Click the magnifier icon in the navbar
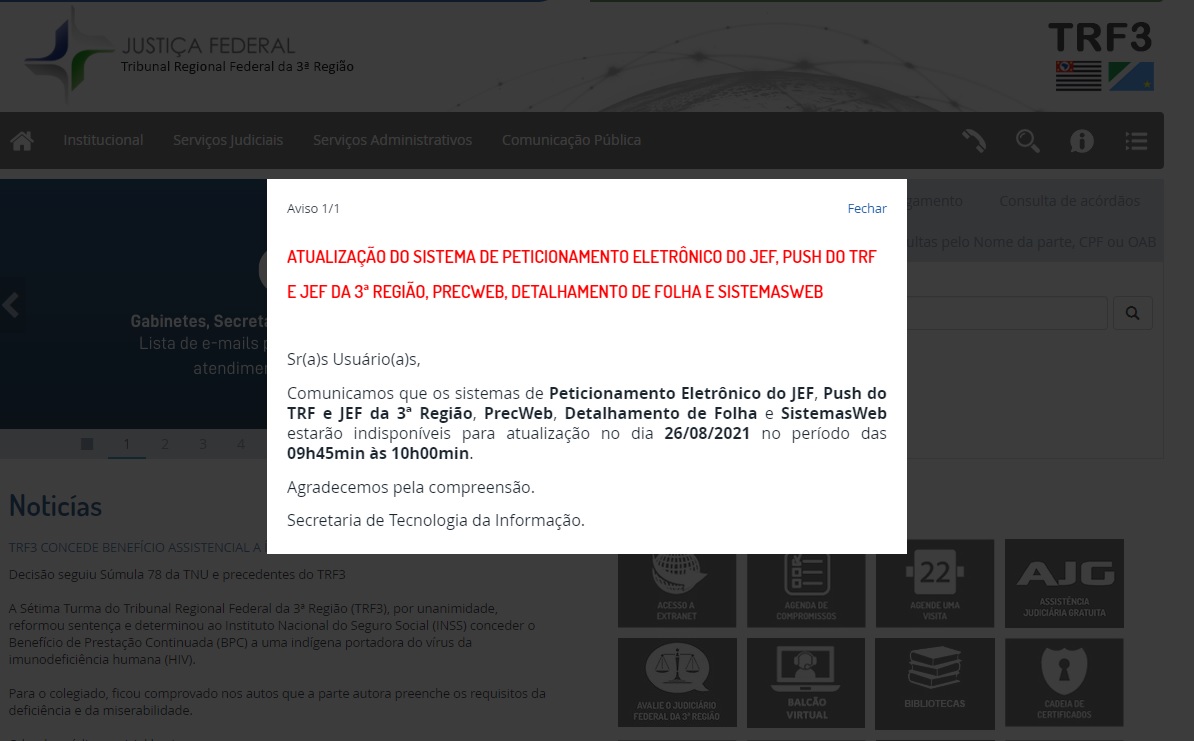 tap(1027, 141)
